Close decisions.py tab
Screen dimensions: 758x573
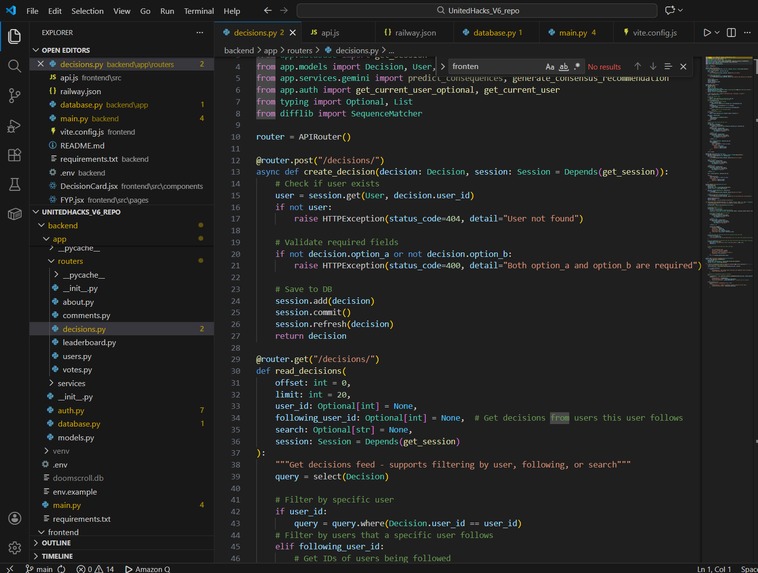coord(292,33)
